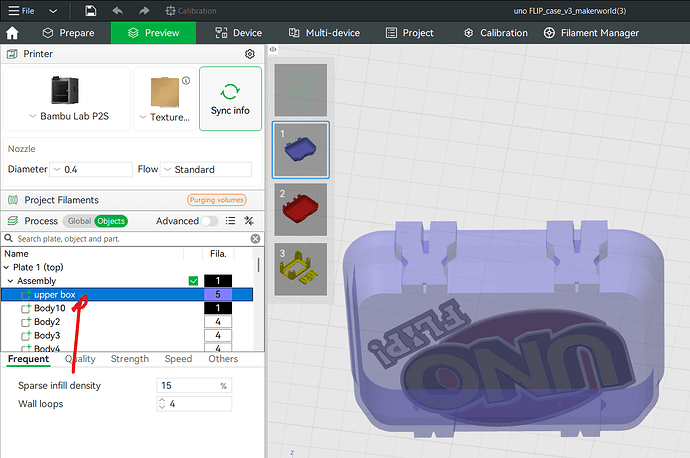The image size is (690, 458).
Task: Select the Body2 part
Action: coord(47,322)
